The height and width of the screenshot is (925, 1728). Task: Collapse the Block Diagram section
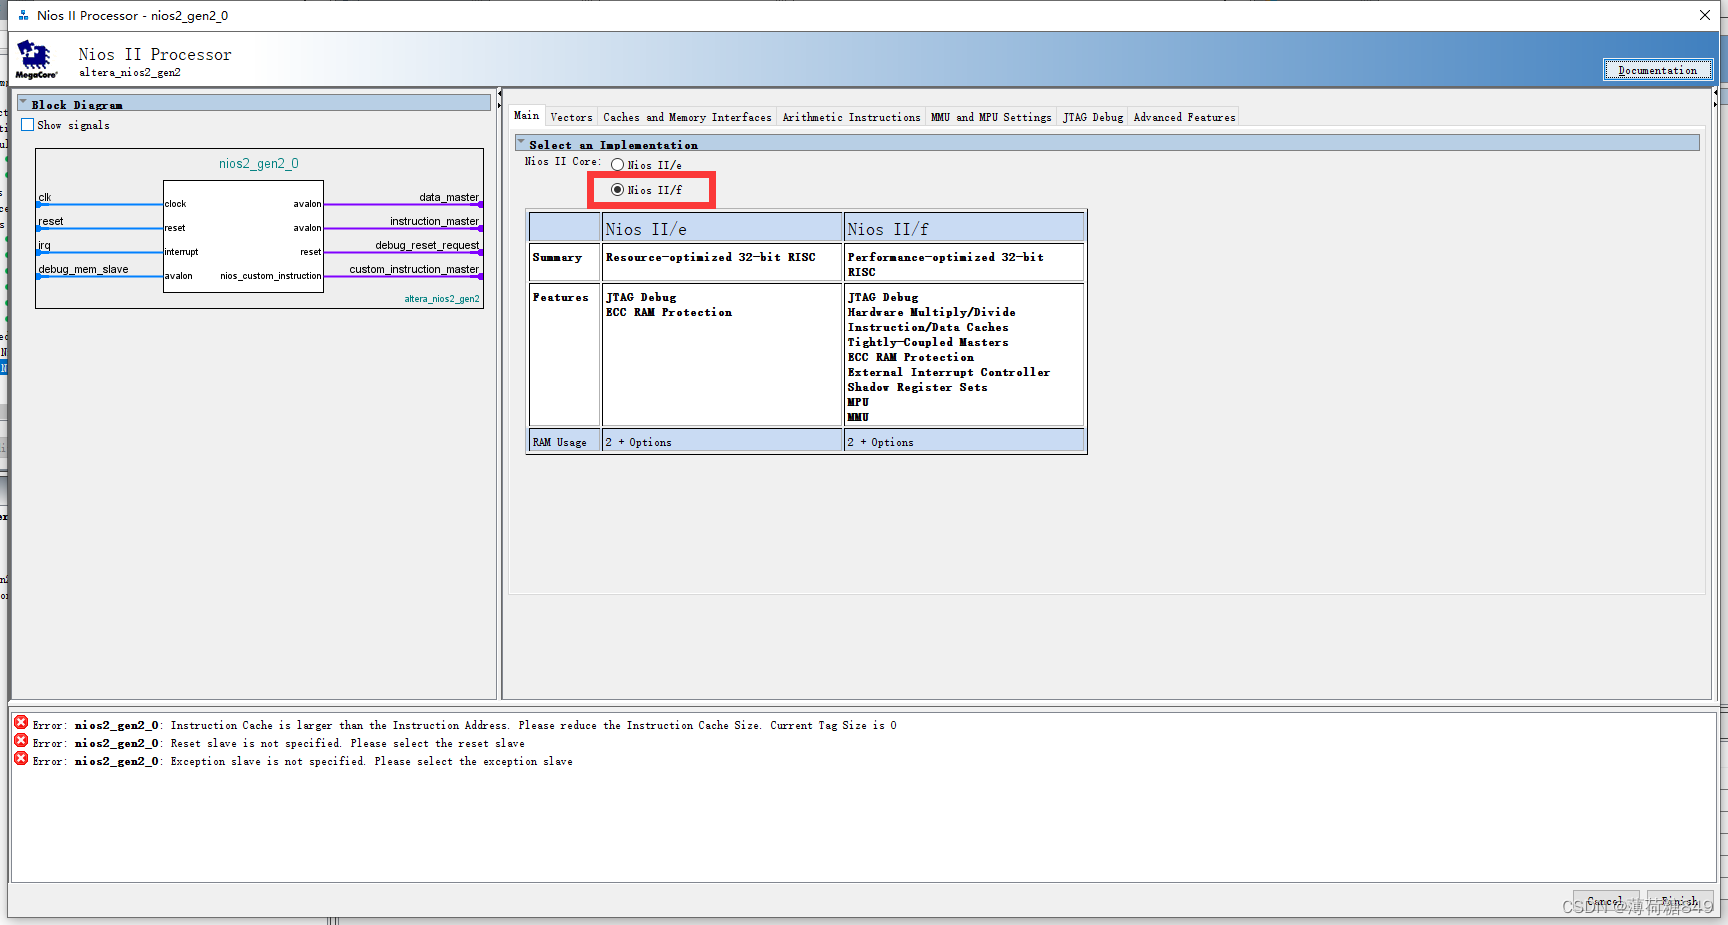(x=23, y=101)
